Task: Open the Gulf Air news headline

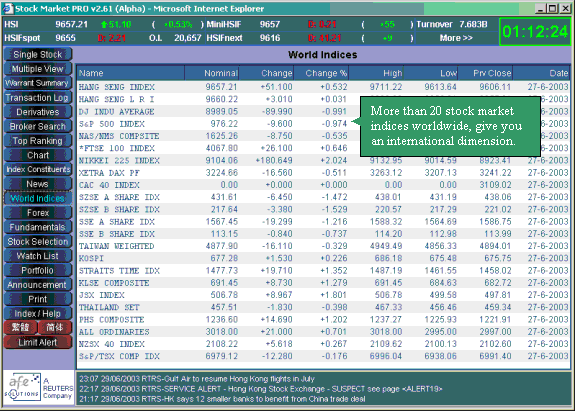Action: click(197, 379)
